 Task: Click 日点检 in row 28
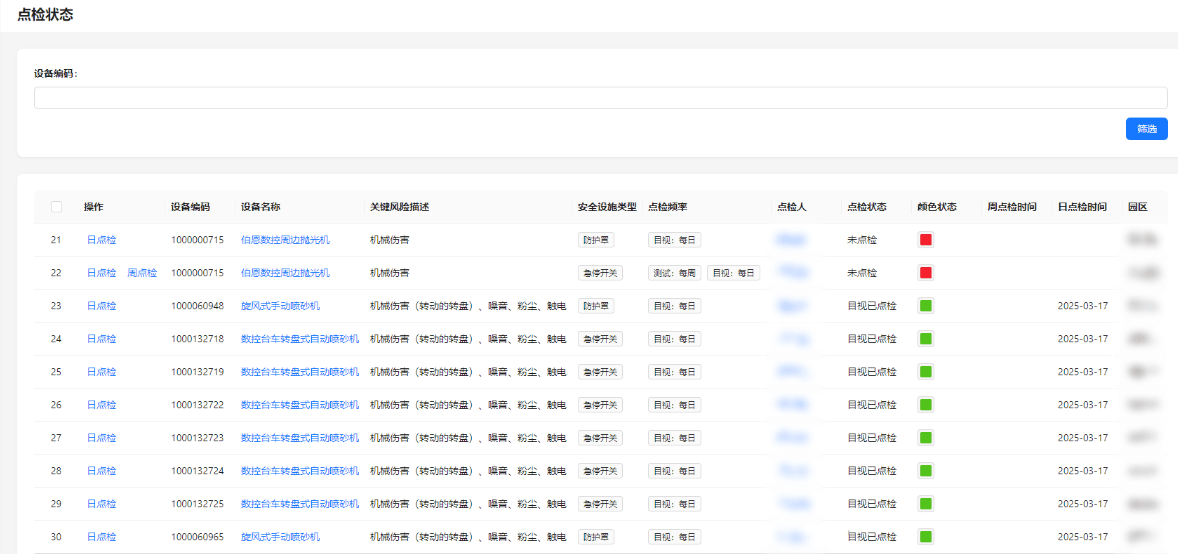coord(101,471)
